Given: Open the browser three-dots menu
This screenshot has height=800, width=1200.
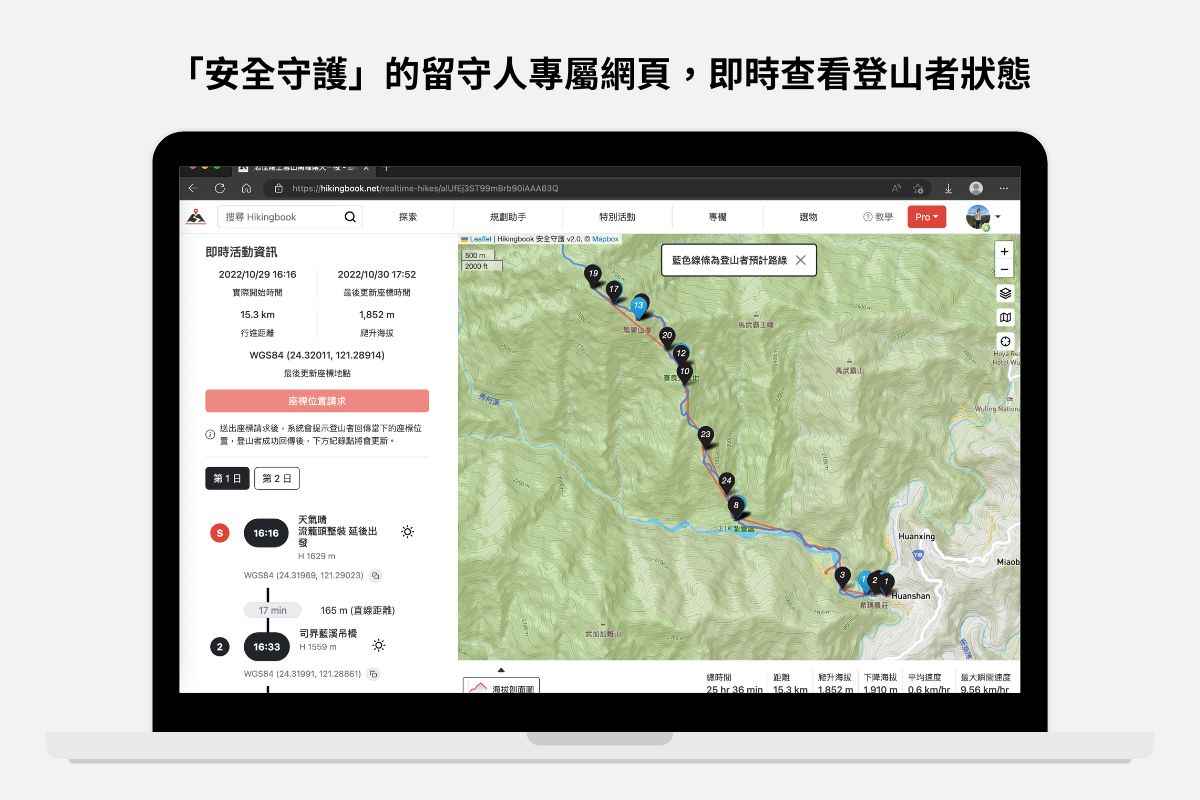Looking at the screenshot, I should coord(1004,188).
